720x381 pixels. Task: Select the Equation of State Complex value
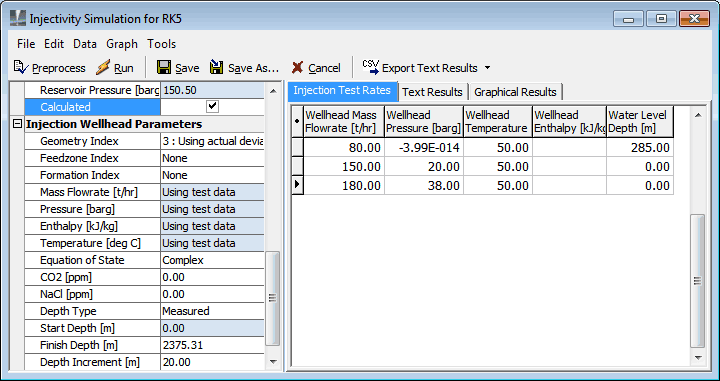[212, 260]
